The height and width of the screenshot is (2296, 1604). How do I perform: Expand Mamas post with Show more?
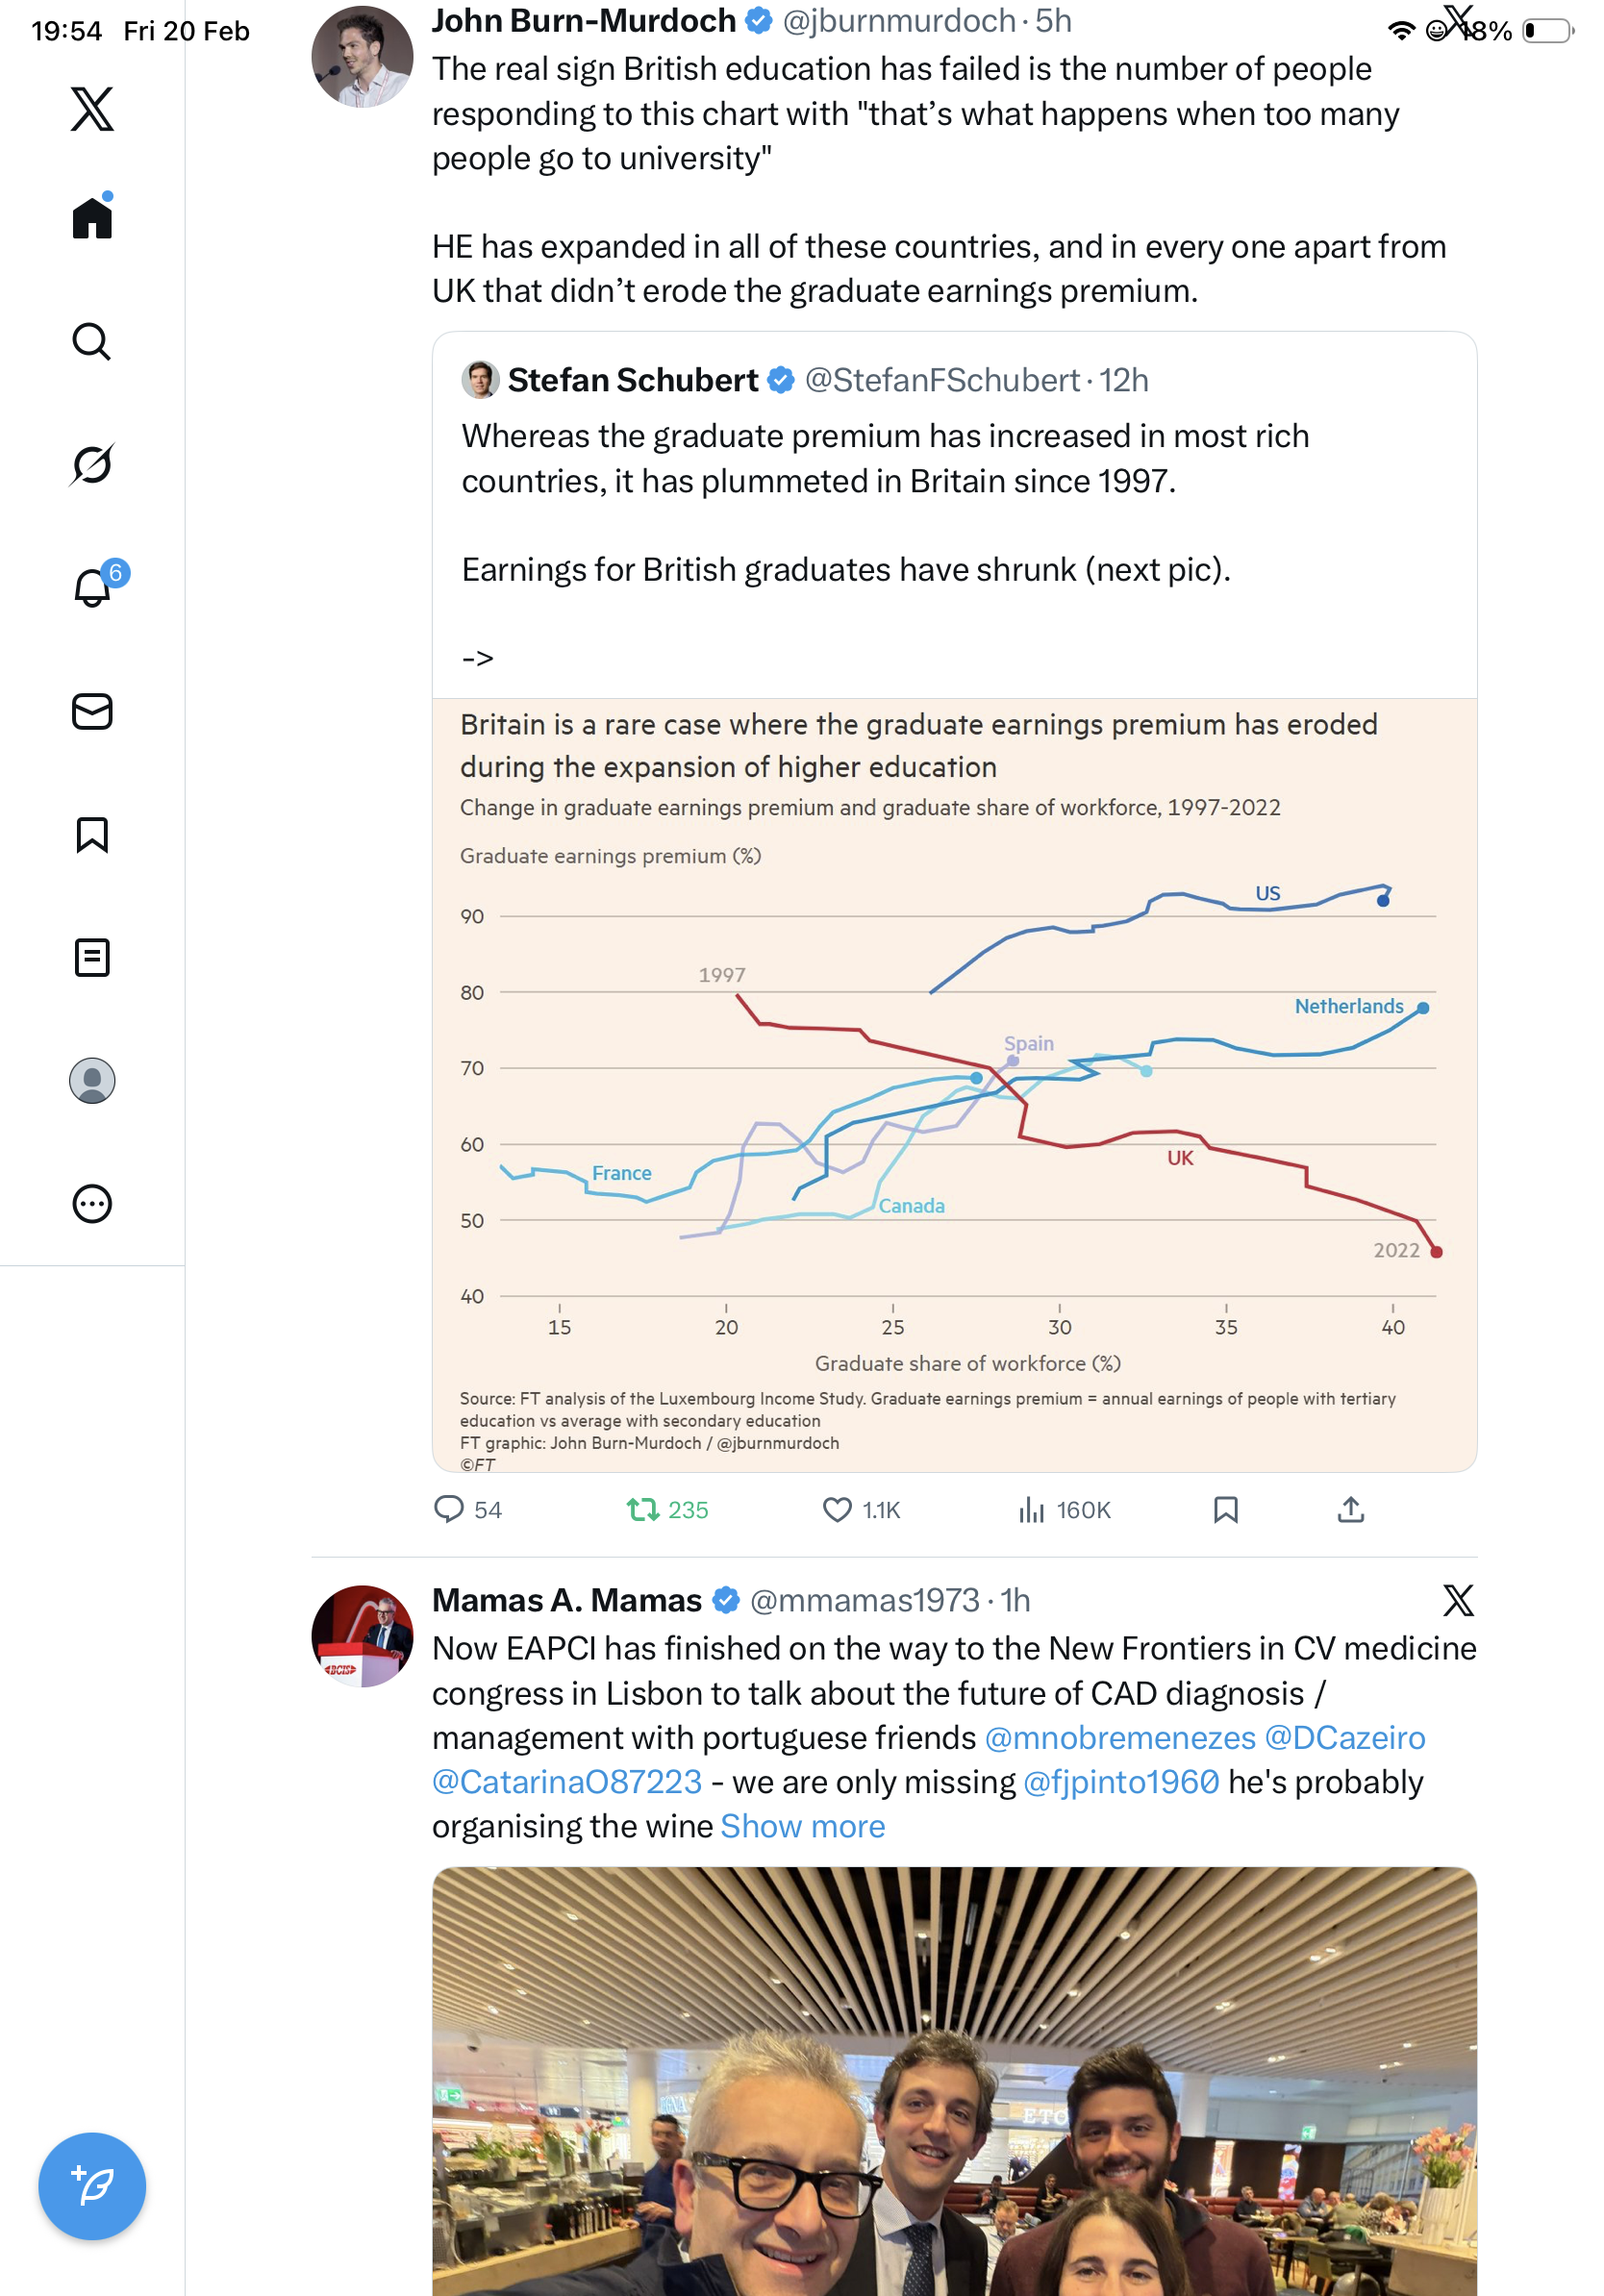coord(802,1826)
